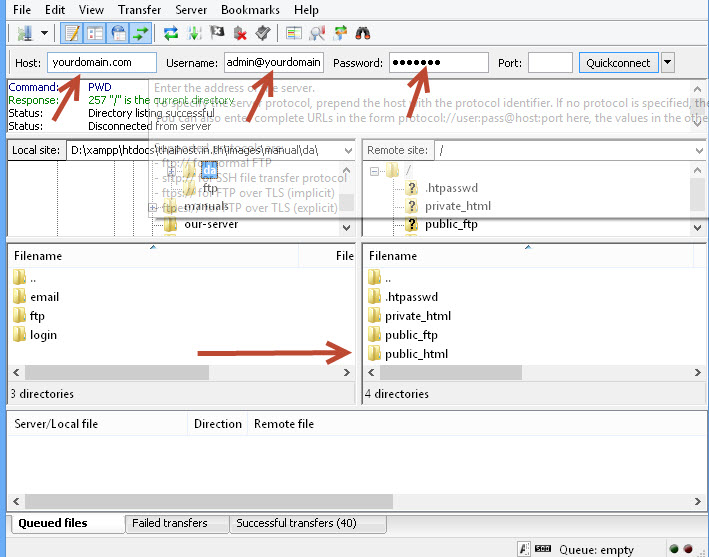Click the red activity indicator in status bar
Image resolution: width=709 pixels, height=557 pixels.
pos(688,549)
